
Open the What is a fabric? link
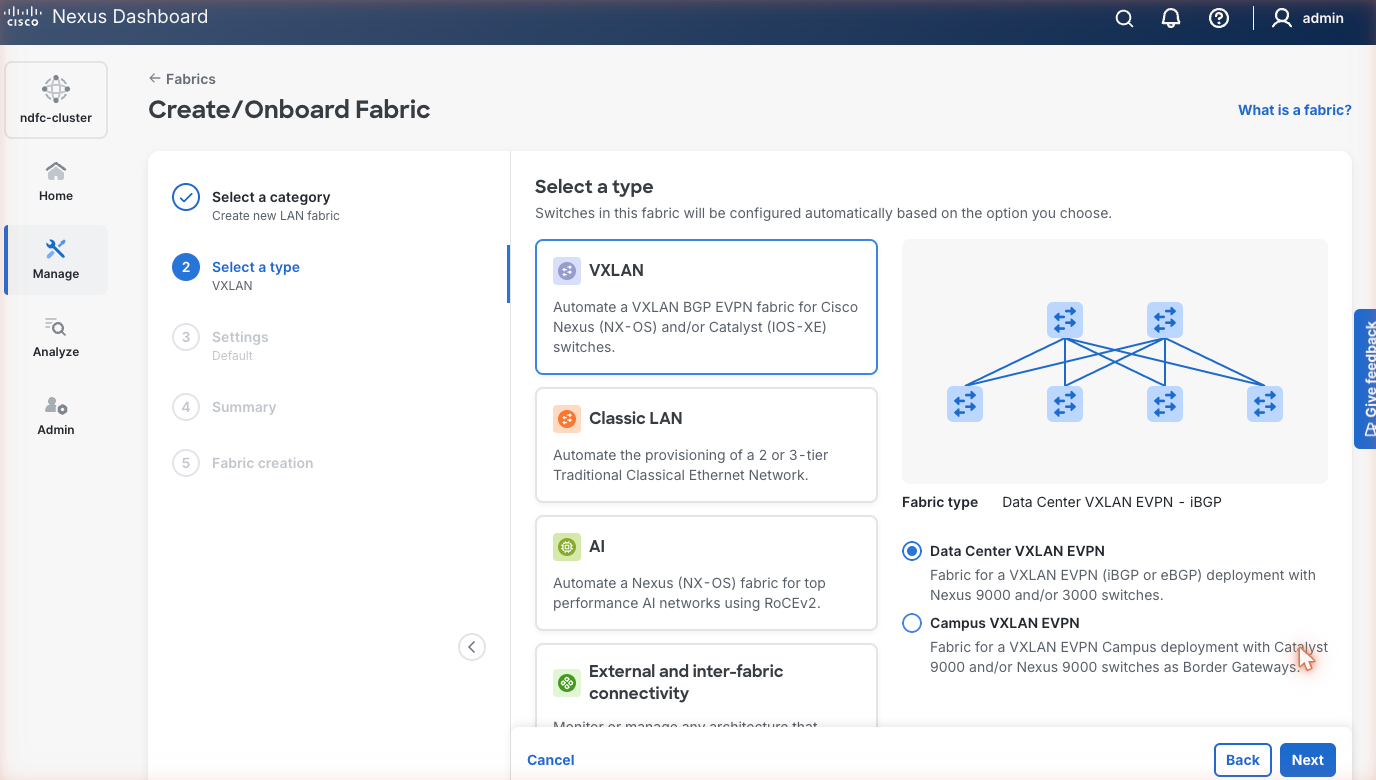point(1295,110)
